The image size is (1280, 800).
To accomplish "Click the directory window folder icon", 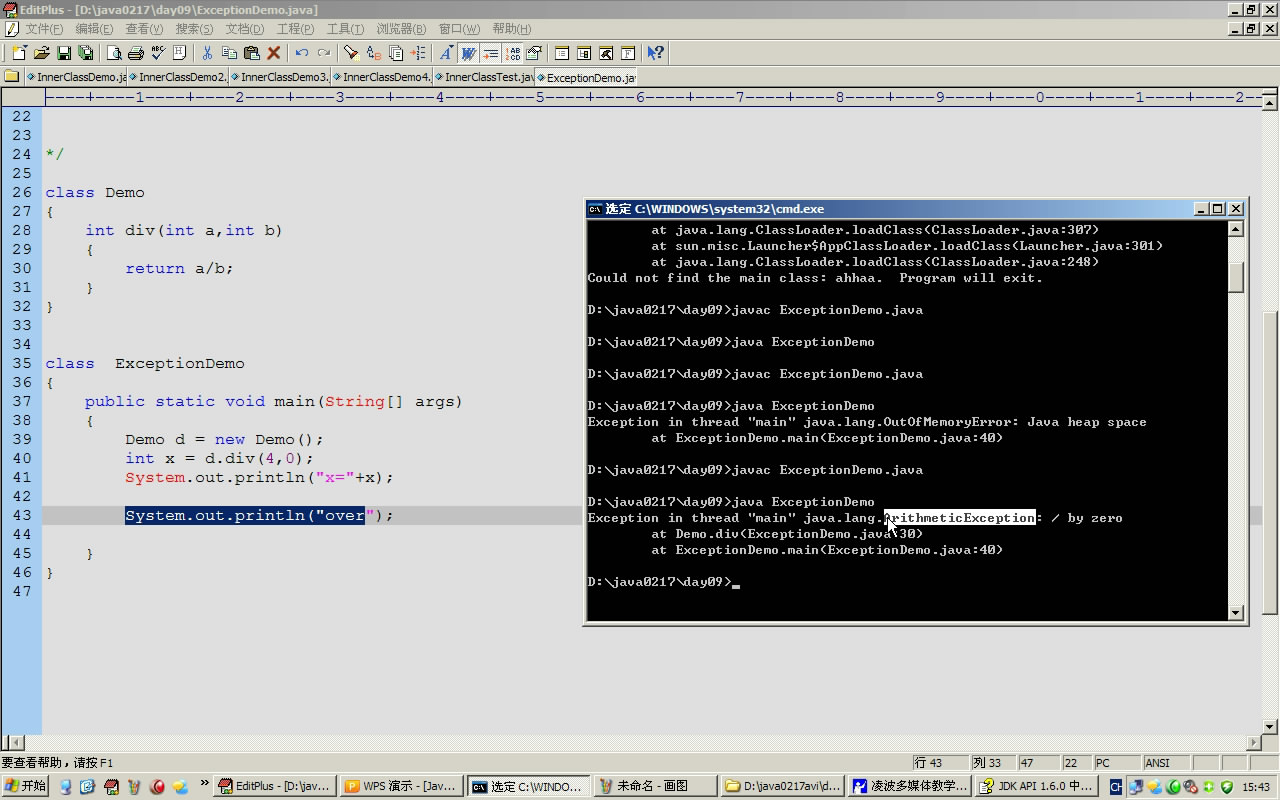I will click(12, 77).
